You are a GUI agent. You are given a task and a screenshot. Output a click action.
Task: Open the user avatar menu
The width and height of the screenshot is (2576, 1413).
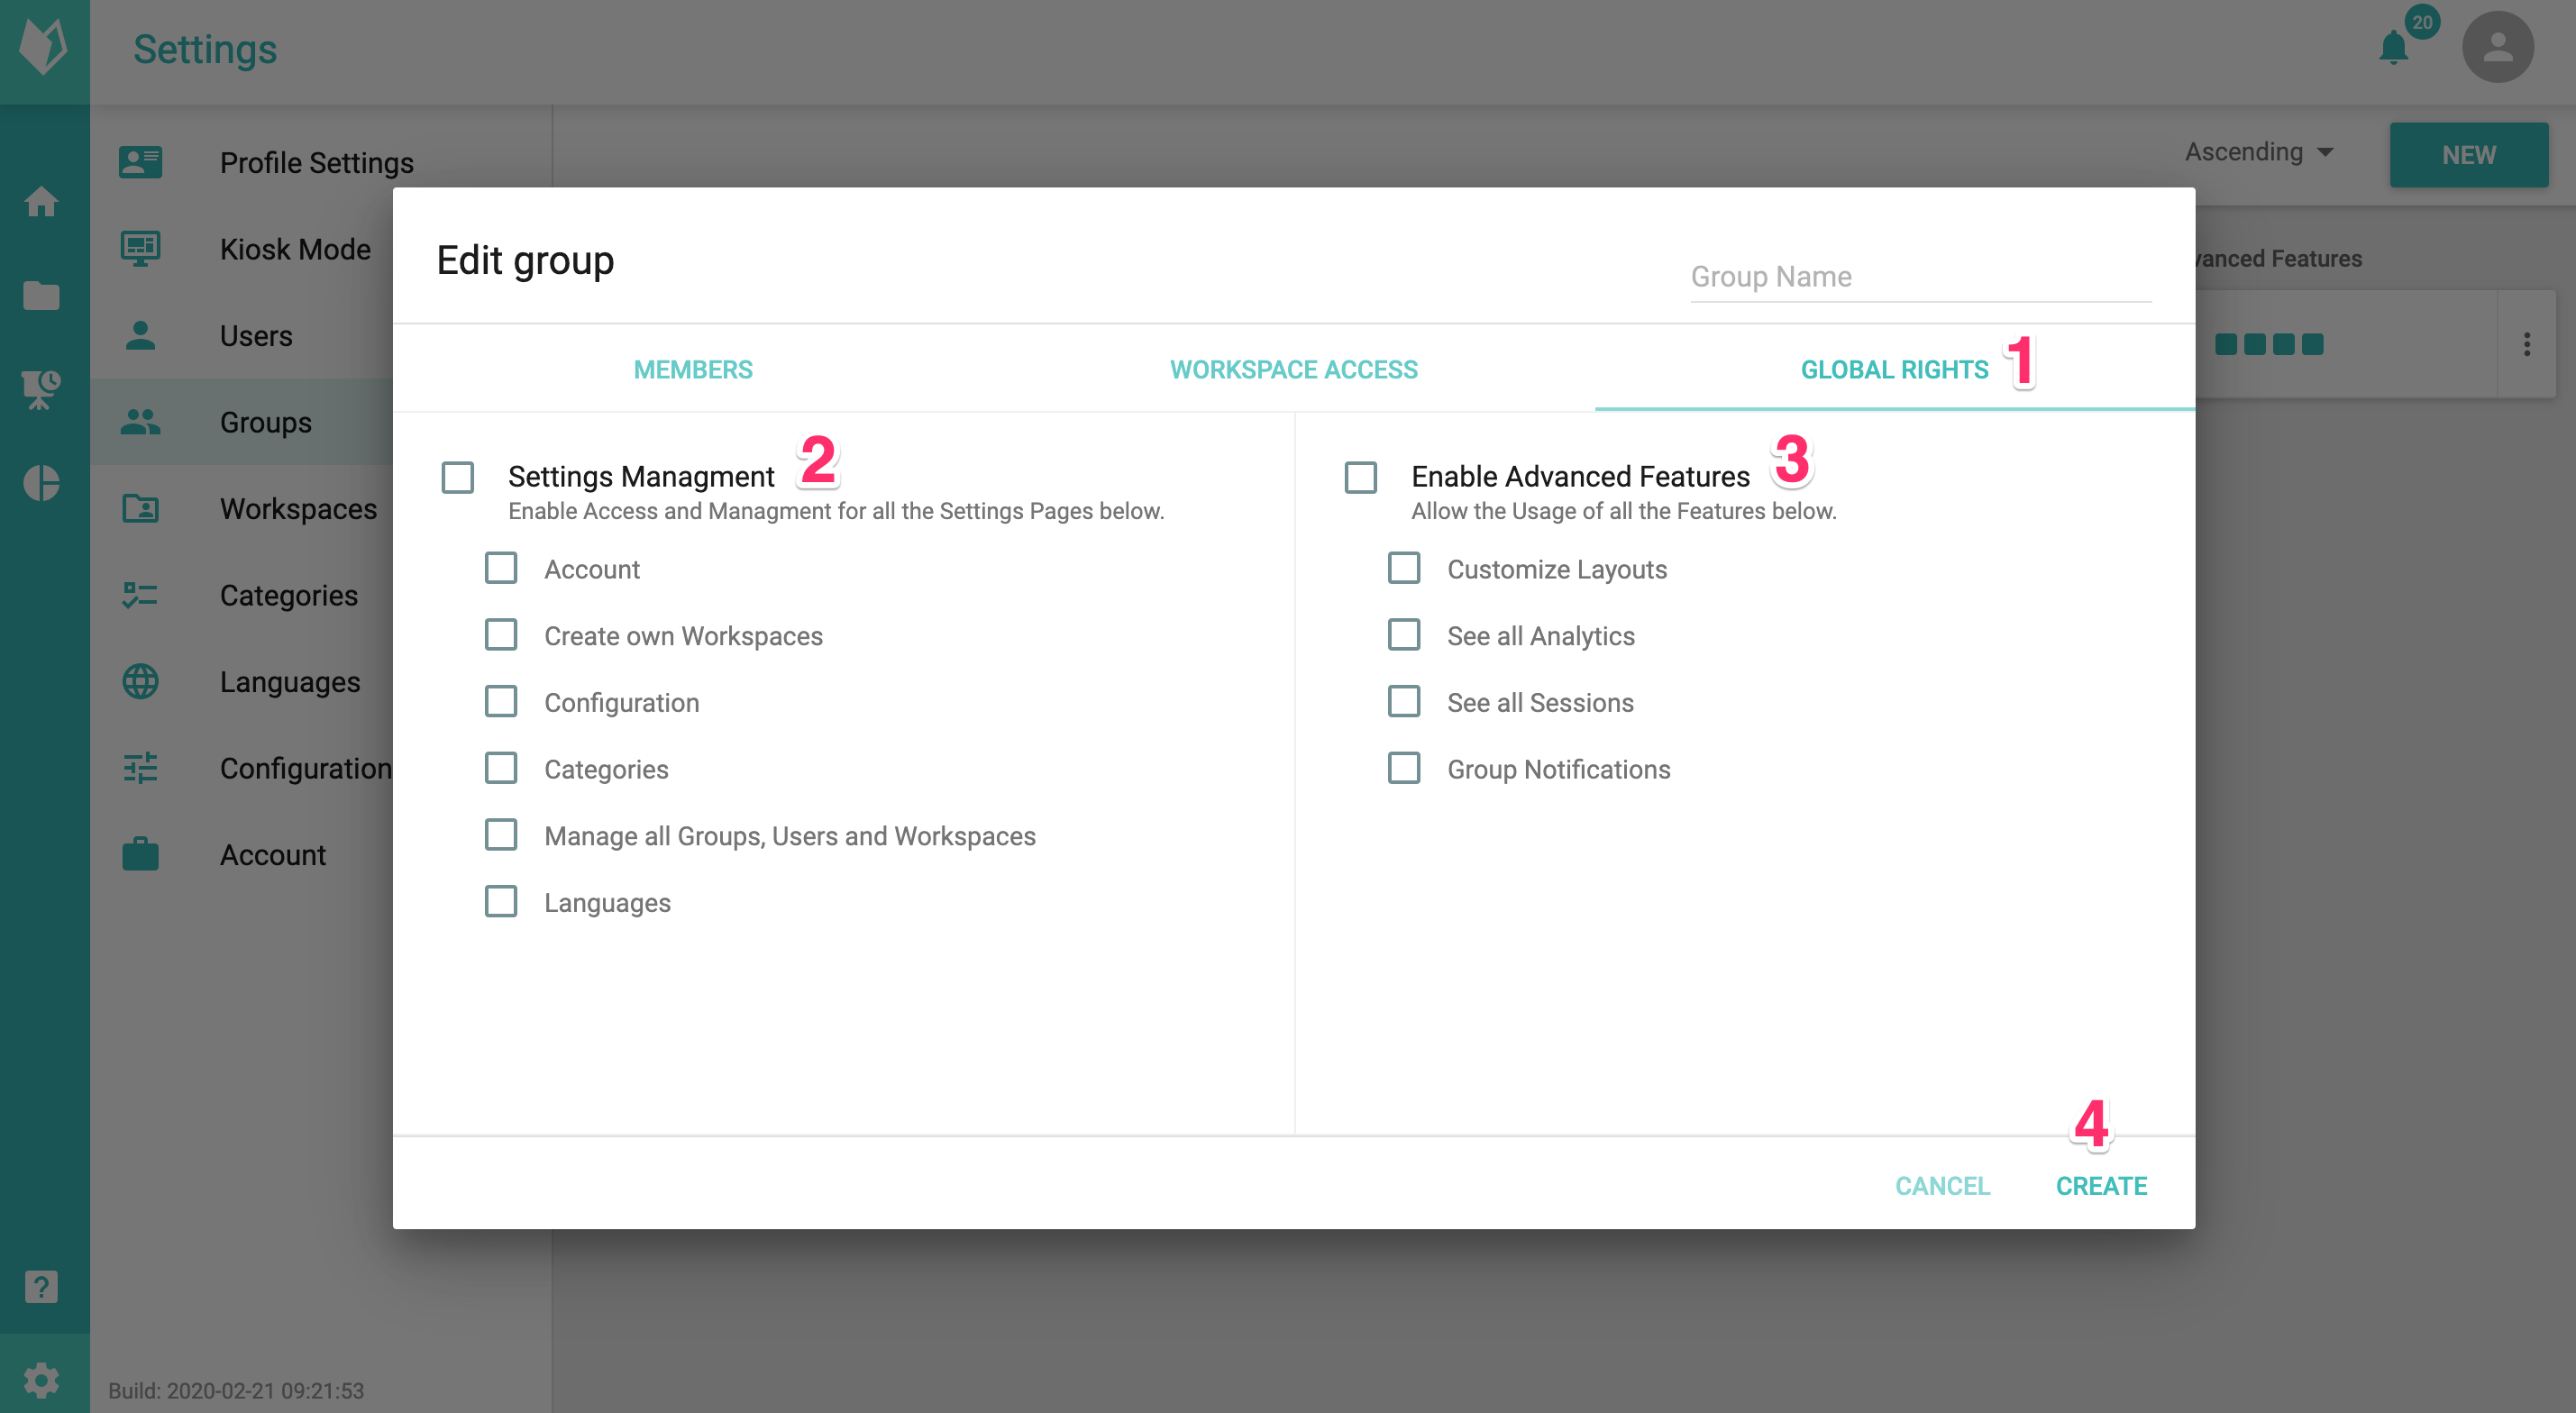pos(2497,47)
